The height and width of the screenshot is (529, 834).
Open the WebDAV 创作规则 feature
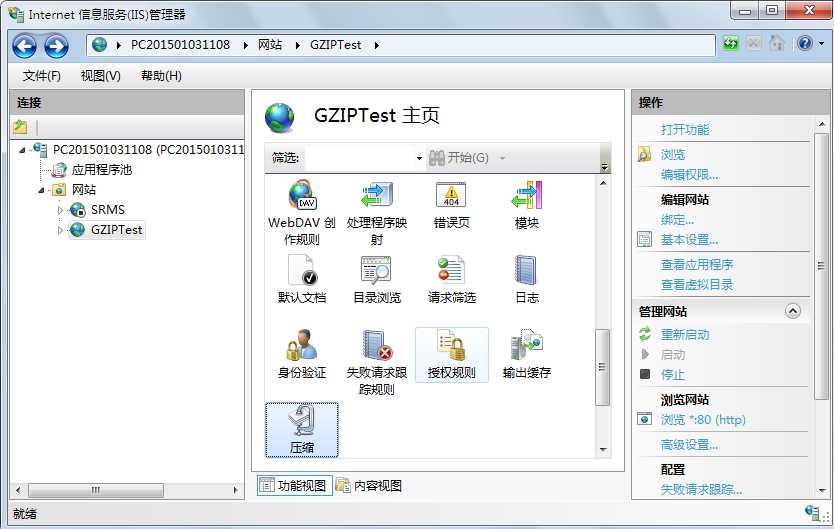(x=302, y=212)
